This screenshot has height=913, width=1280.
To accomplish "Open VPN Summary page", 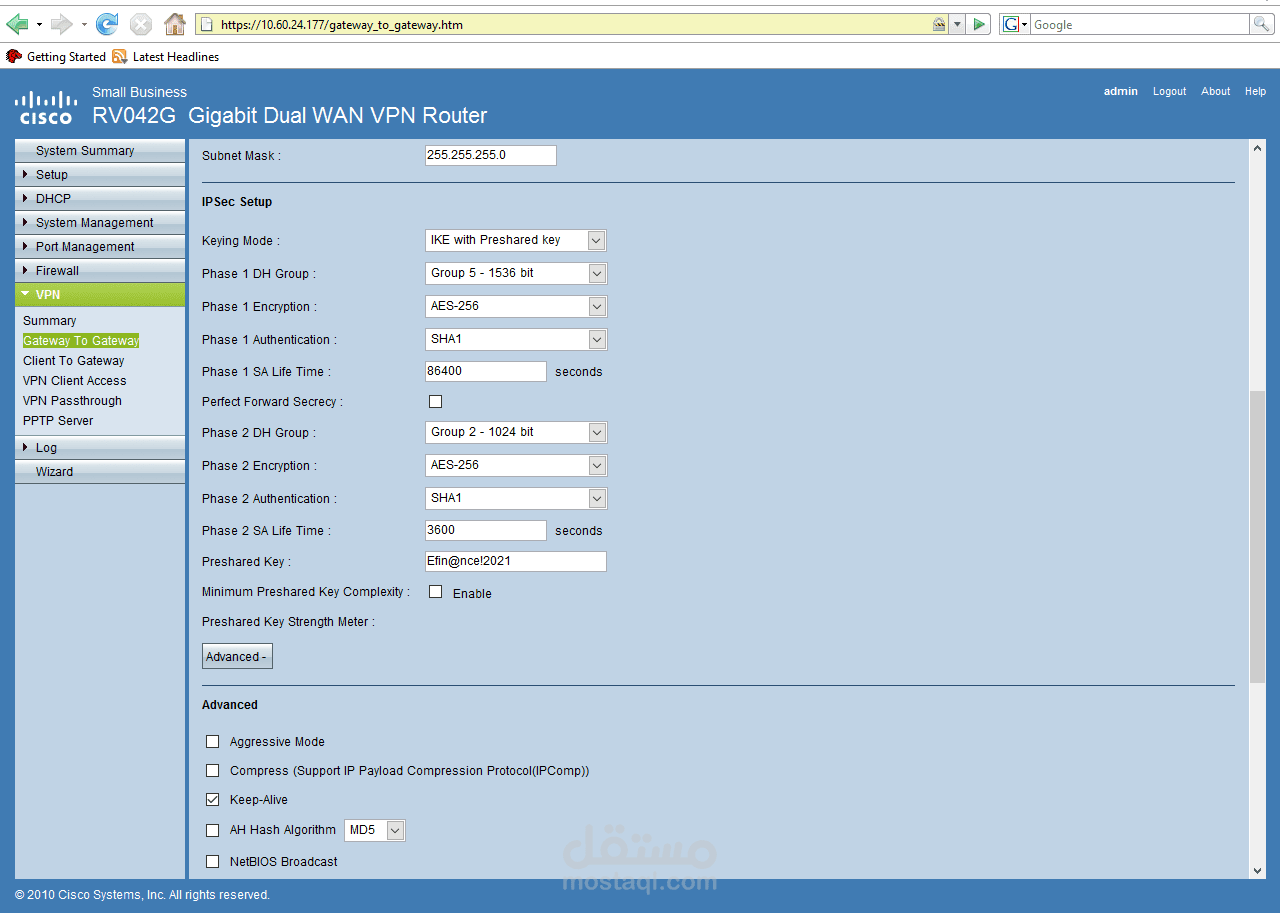I will pos(50,321).
